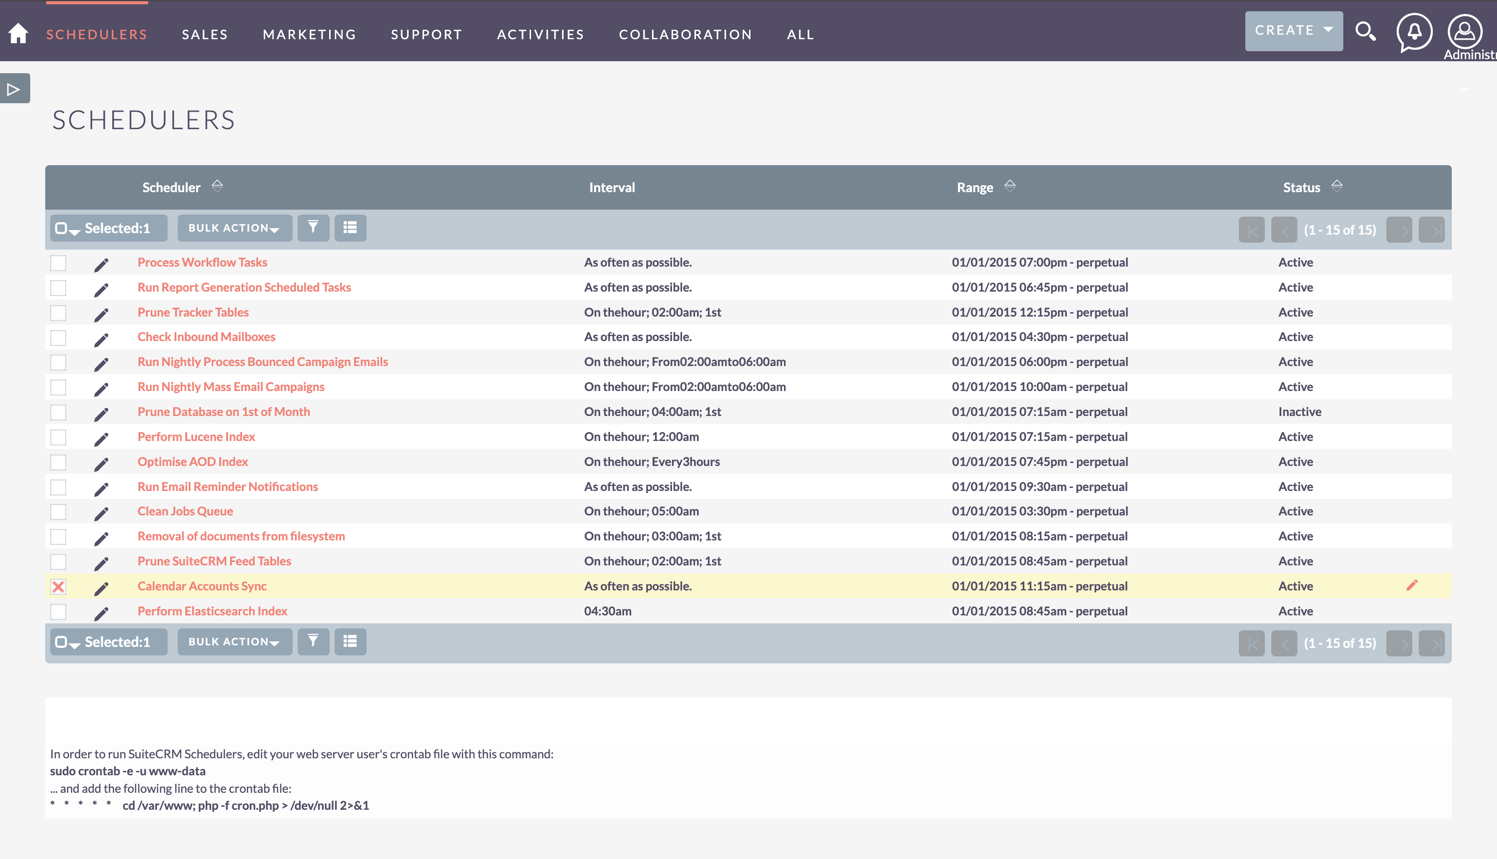Screen dimensions: 1497x859
Task: Sort the list by the Status column arrow
Action: tap(1335, 185)
